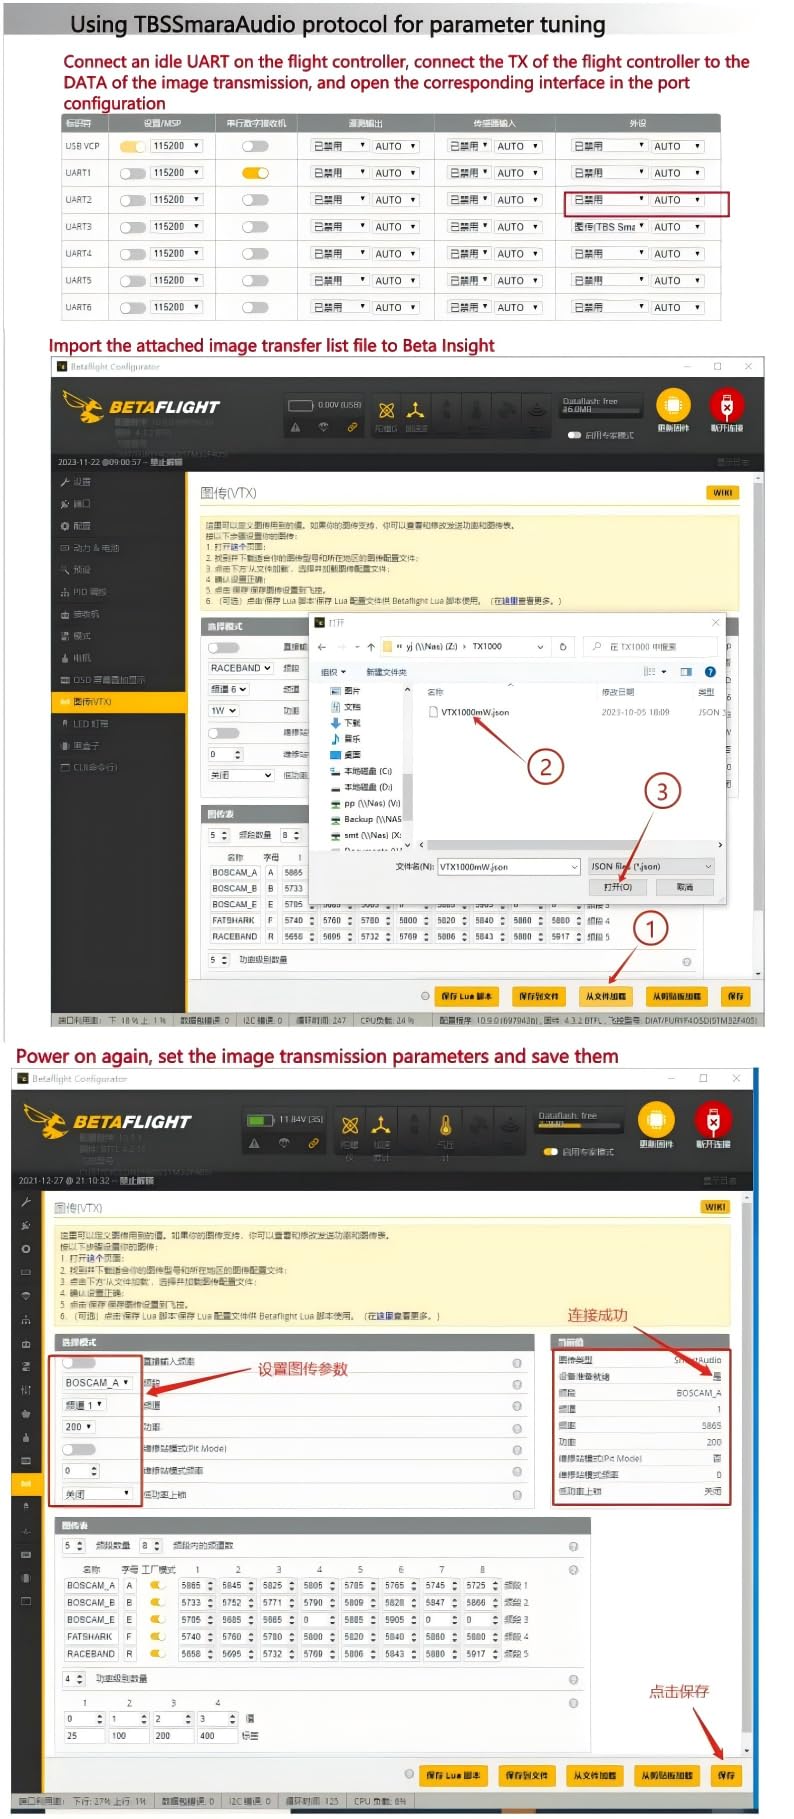Open RACEBAND band dropdown in middle window
Image resolution: width=794 pixels, height=1819 pixels.
coord(241,668)
